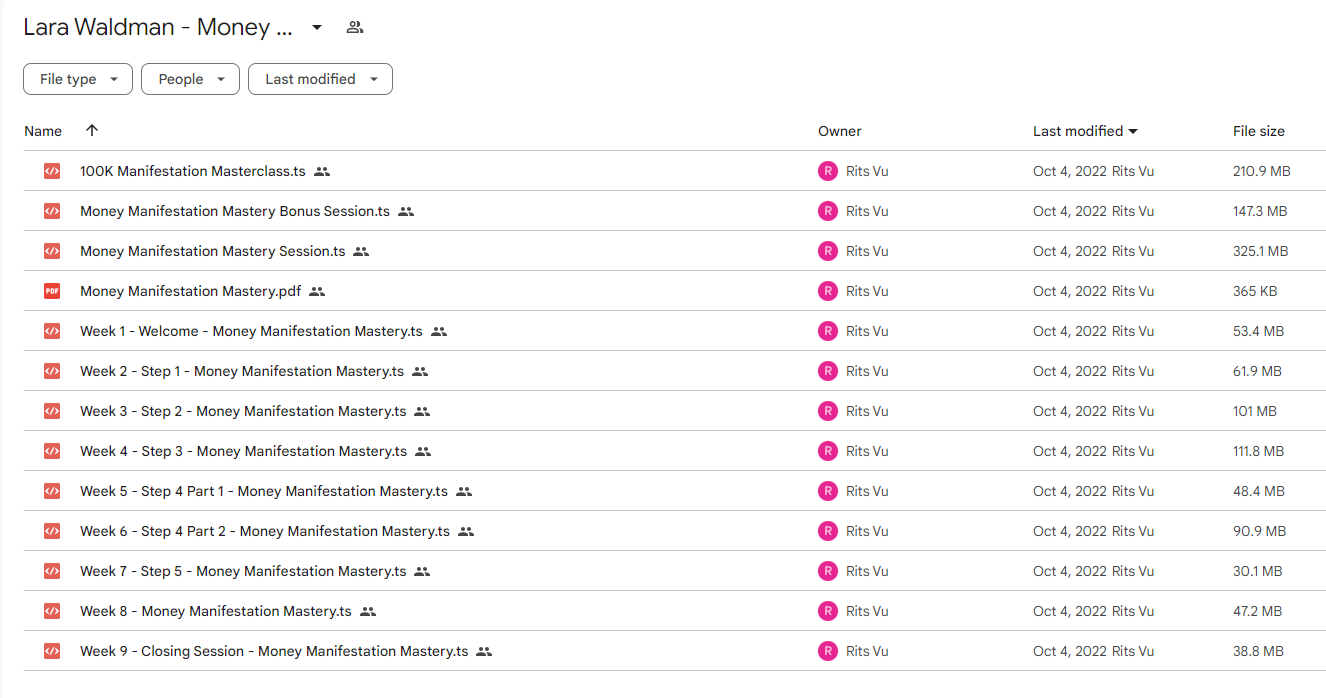This screenshot has height=698, width=1326.
Task: Select Week 7 - Step 5 file name
Action: [x=243, y=571]
